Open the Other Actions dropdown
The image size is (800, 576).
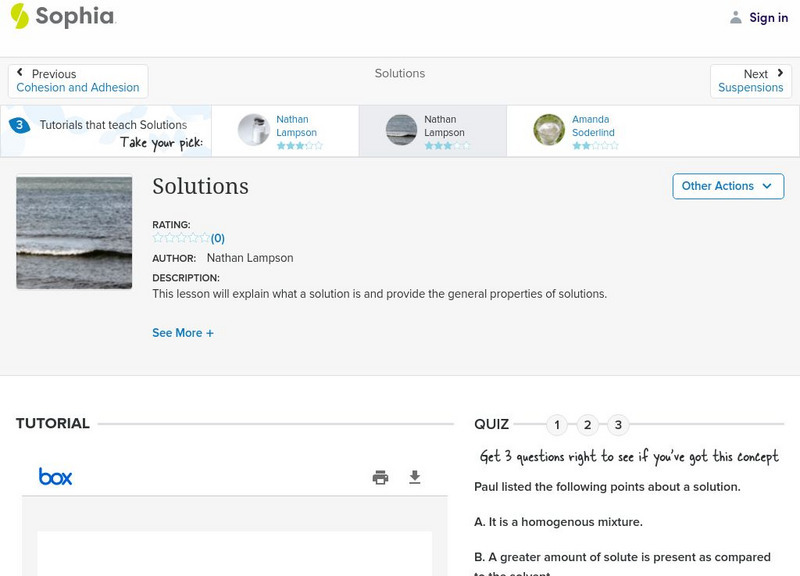(x=728, y=186)
